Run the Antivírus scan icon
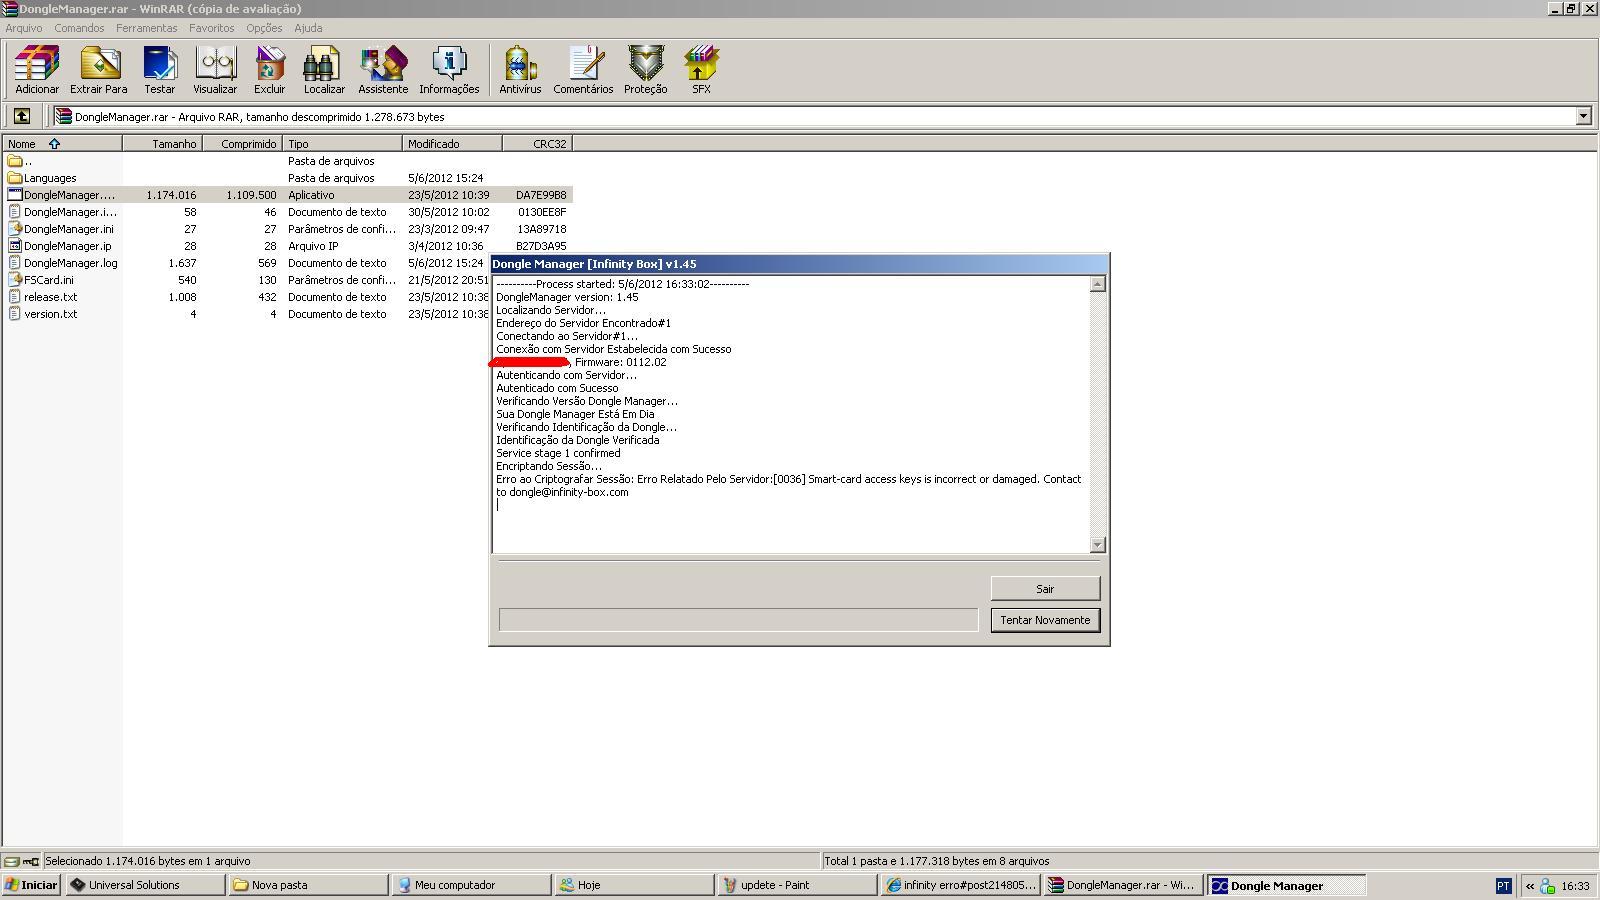 (x=520, y=69)
